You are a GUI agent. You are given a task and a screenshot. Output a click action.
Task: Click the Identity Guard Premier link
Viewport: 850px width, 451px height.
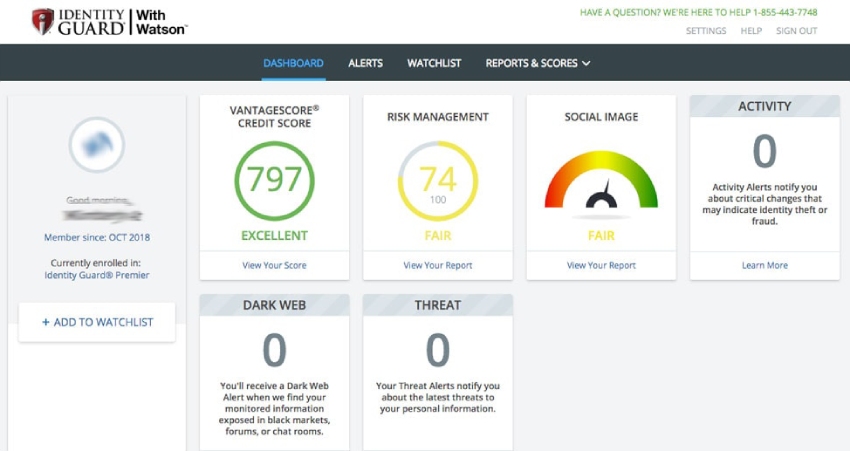(x=97, y=275)
